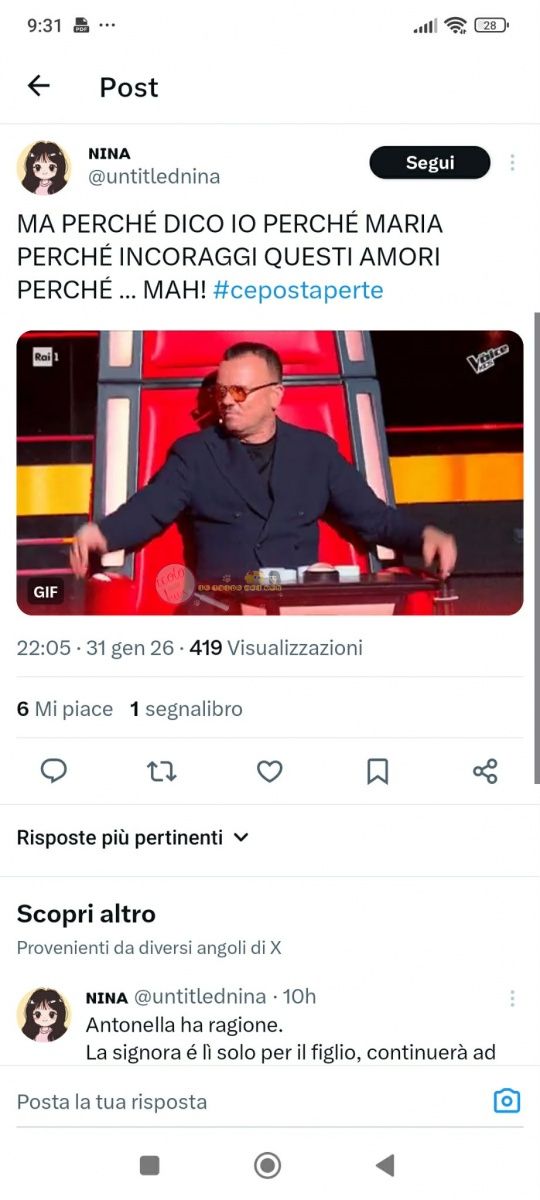Open @untitlednina profile handle
The image size is (540, 1200).
(x=154, y=176)
